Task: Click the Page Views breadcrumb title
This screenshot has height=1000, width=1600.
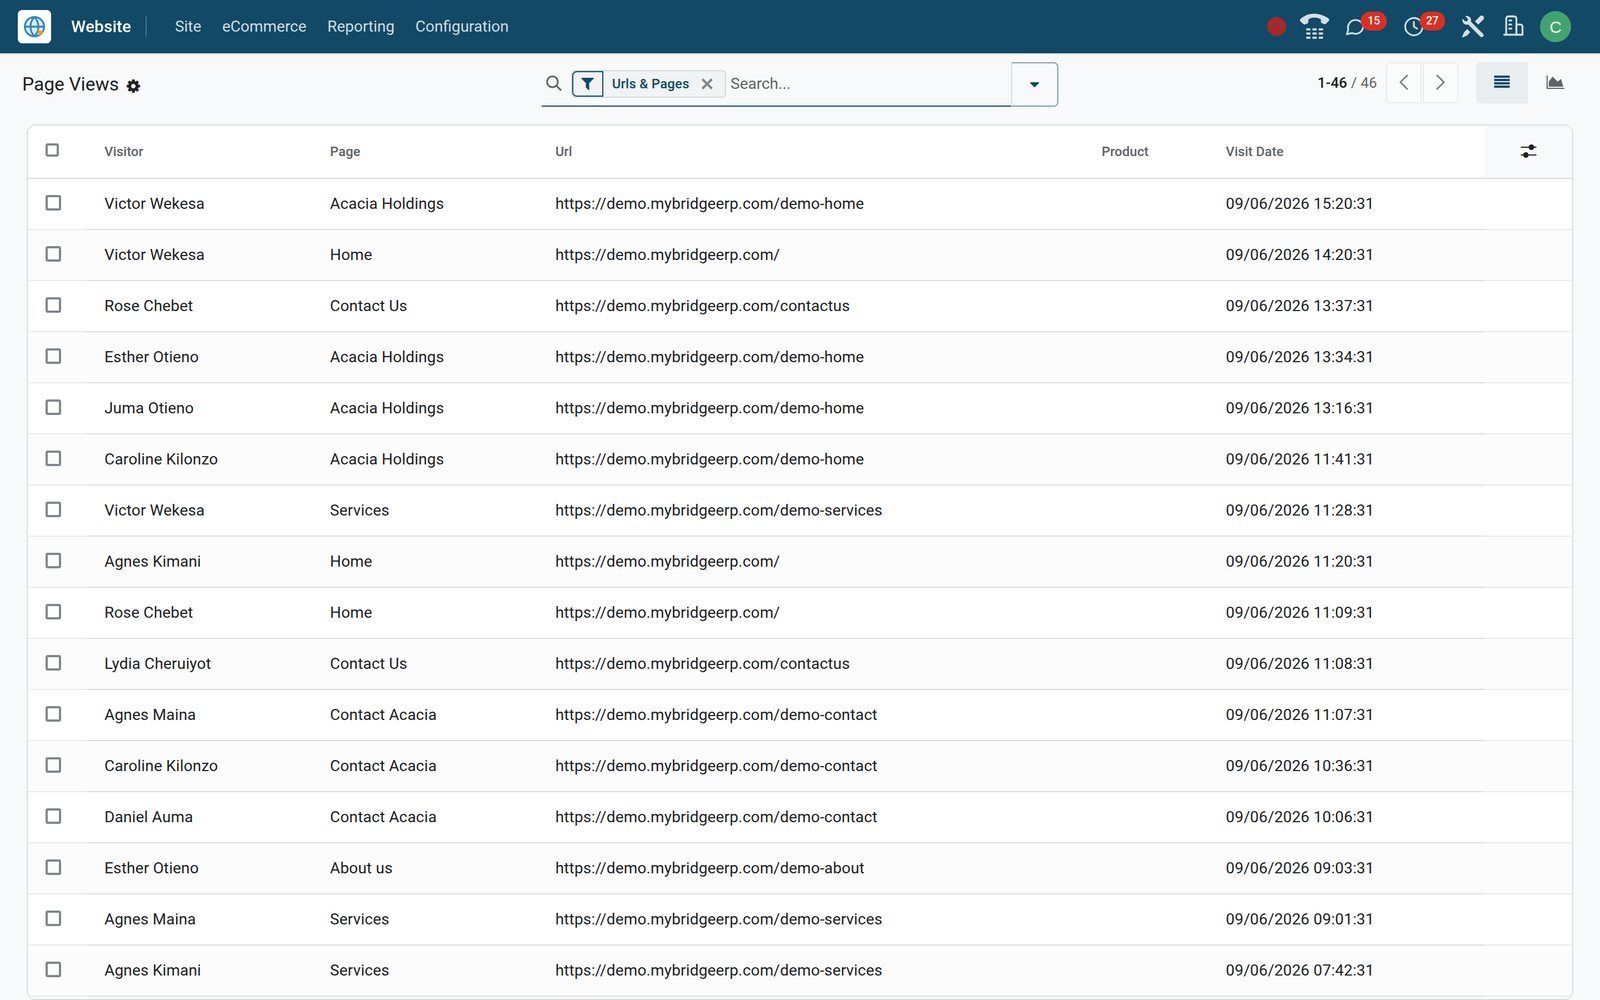Action: (x=70, y=84)
